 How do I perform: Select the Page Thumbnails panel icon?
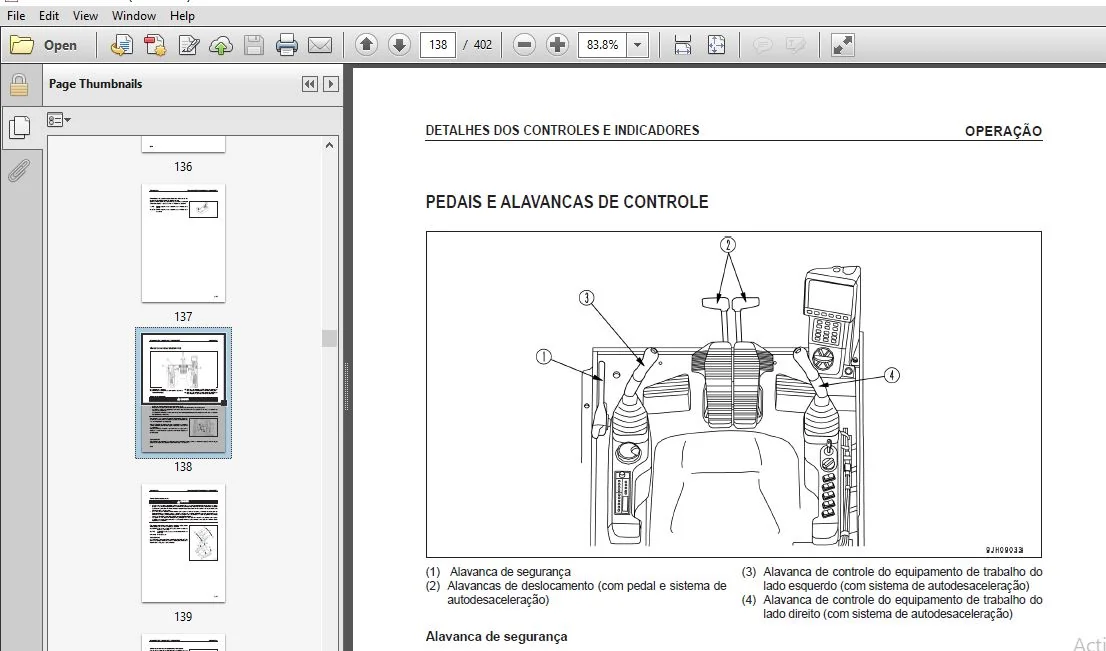(19, 127)
